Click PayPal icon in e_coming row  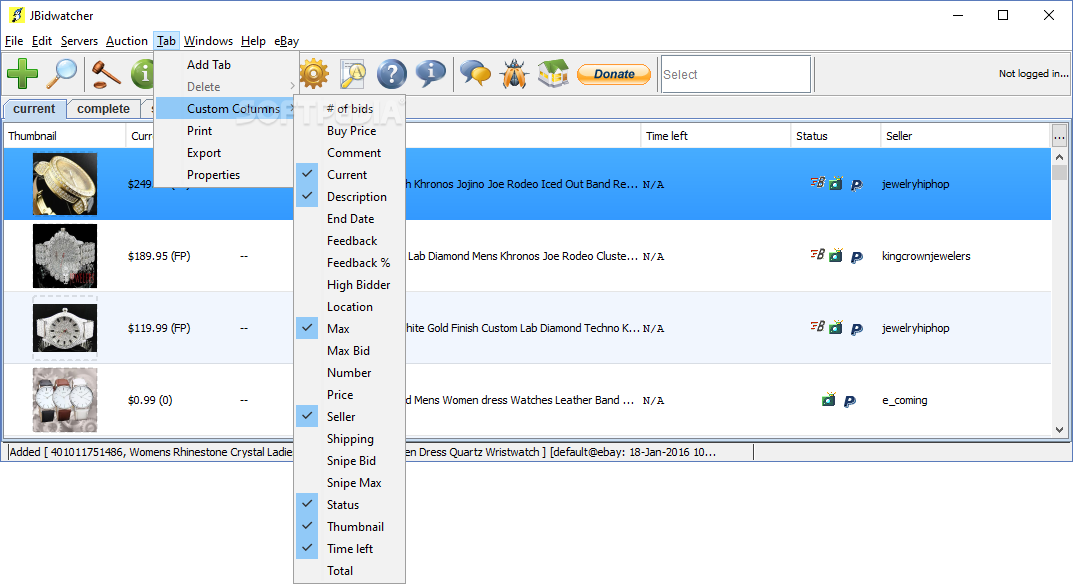coord(849,401)
